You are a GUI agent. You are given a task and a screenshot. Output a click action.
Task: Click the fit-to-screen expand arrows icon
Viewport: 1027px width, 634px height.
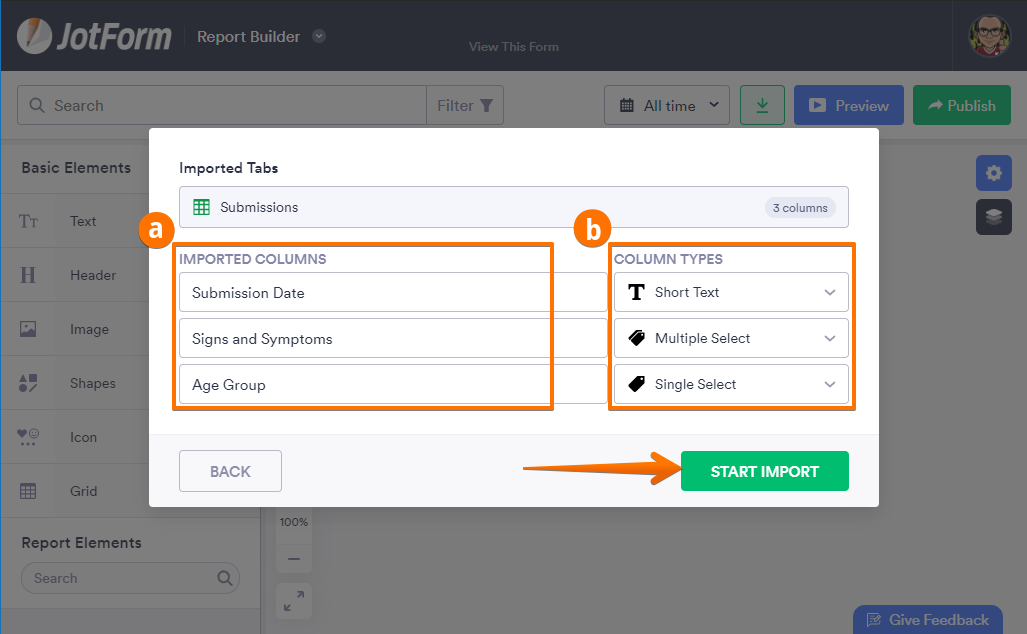pyautogui.click(x=294, y=601)
